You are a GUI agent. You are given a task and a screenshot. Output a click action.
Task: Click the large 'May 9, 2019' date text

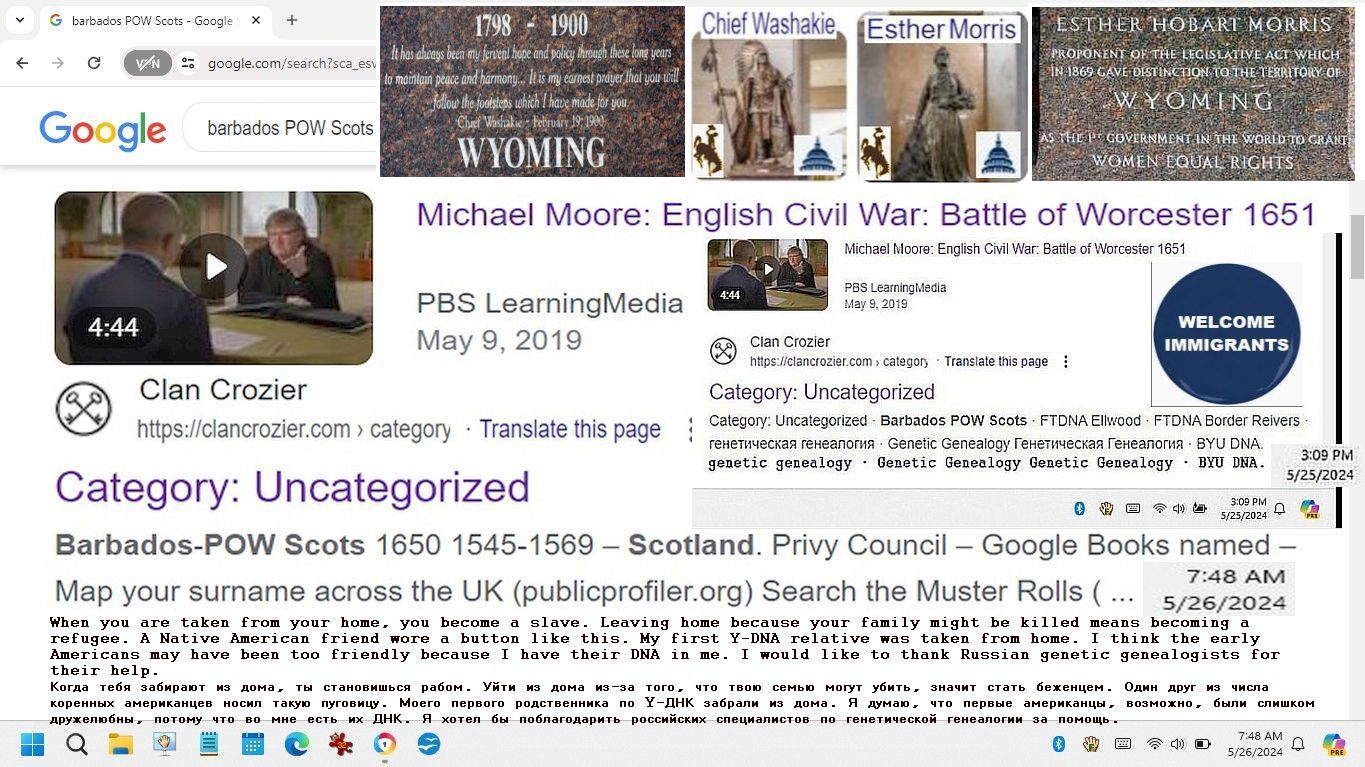pyautogui.click(x=499, y=340)
